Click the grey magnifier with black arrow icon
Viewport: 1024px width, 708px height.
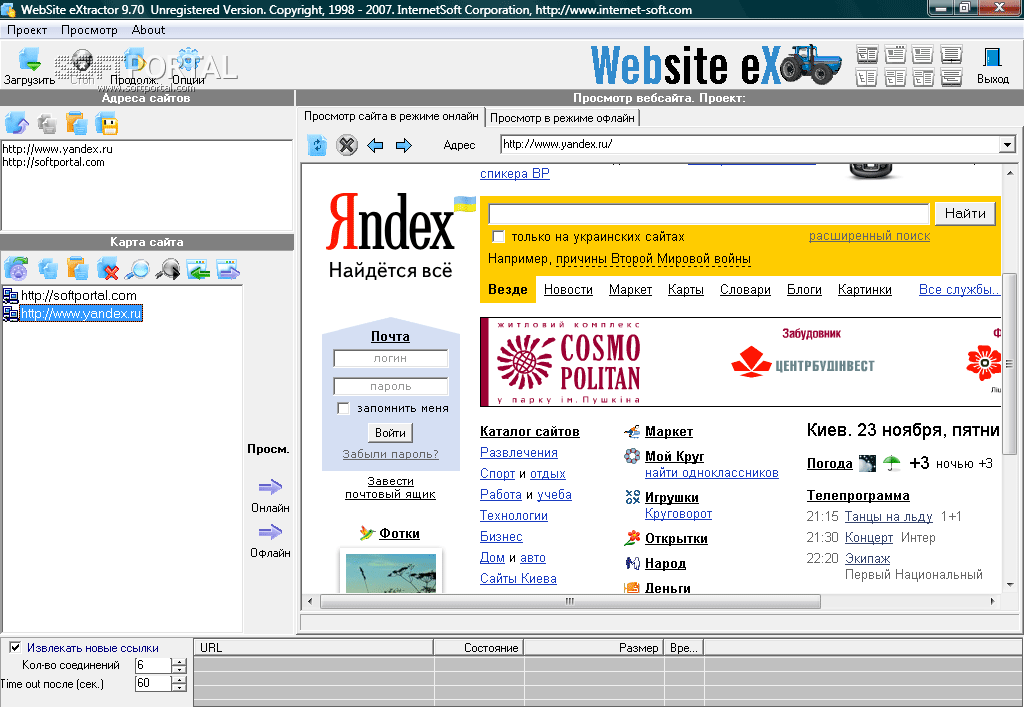pos(168,268)
